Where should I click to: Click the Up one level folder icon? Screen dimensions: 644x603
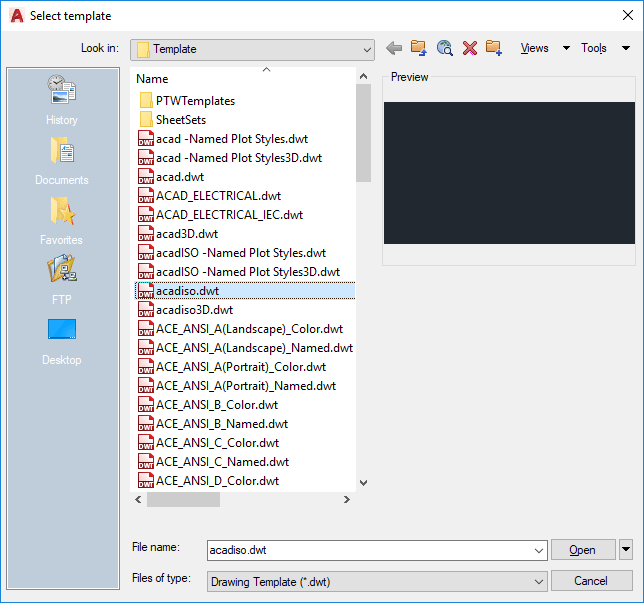pyautogui.click(x=419, y=48)
